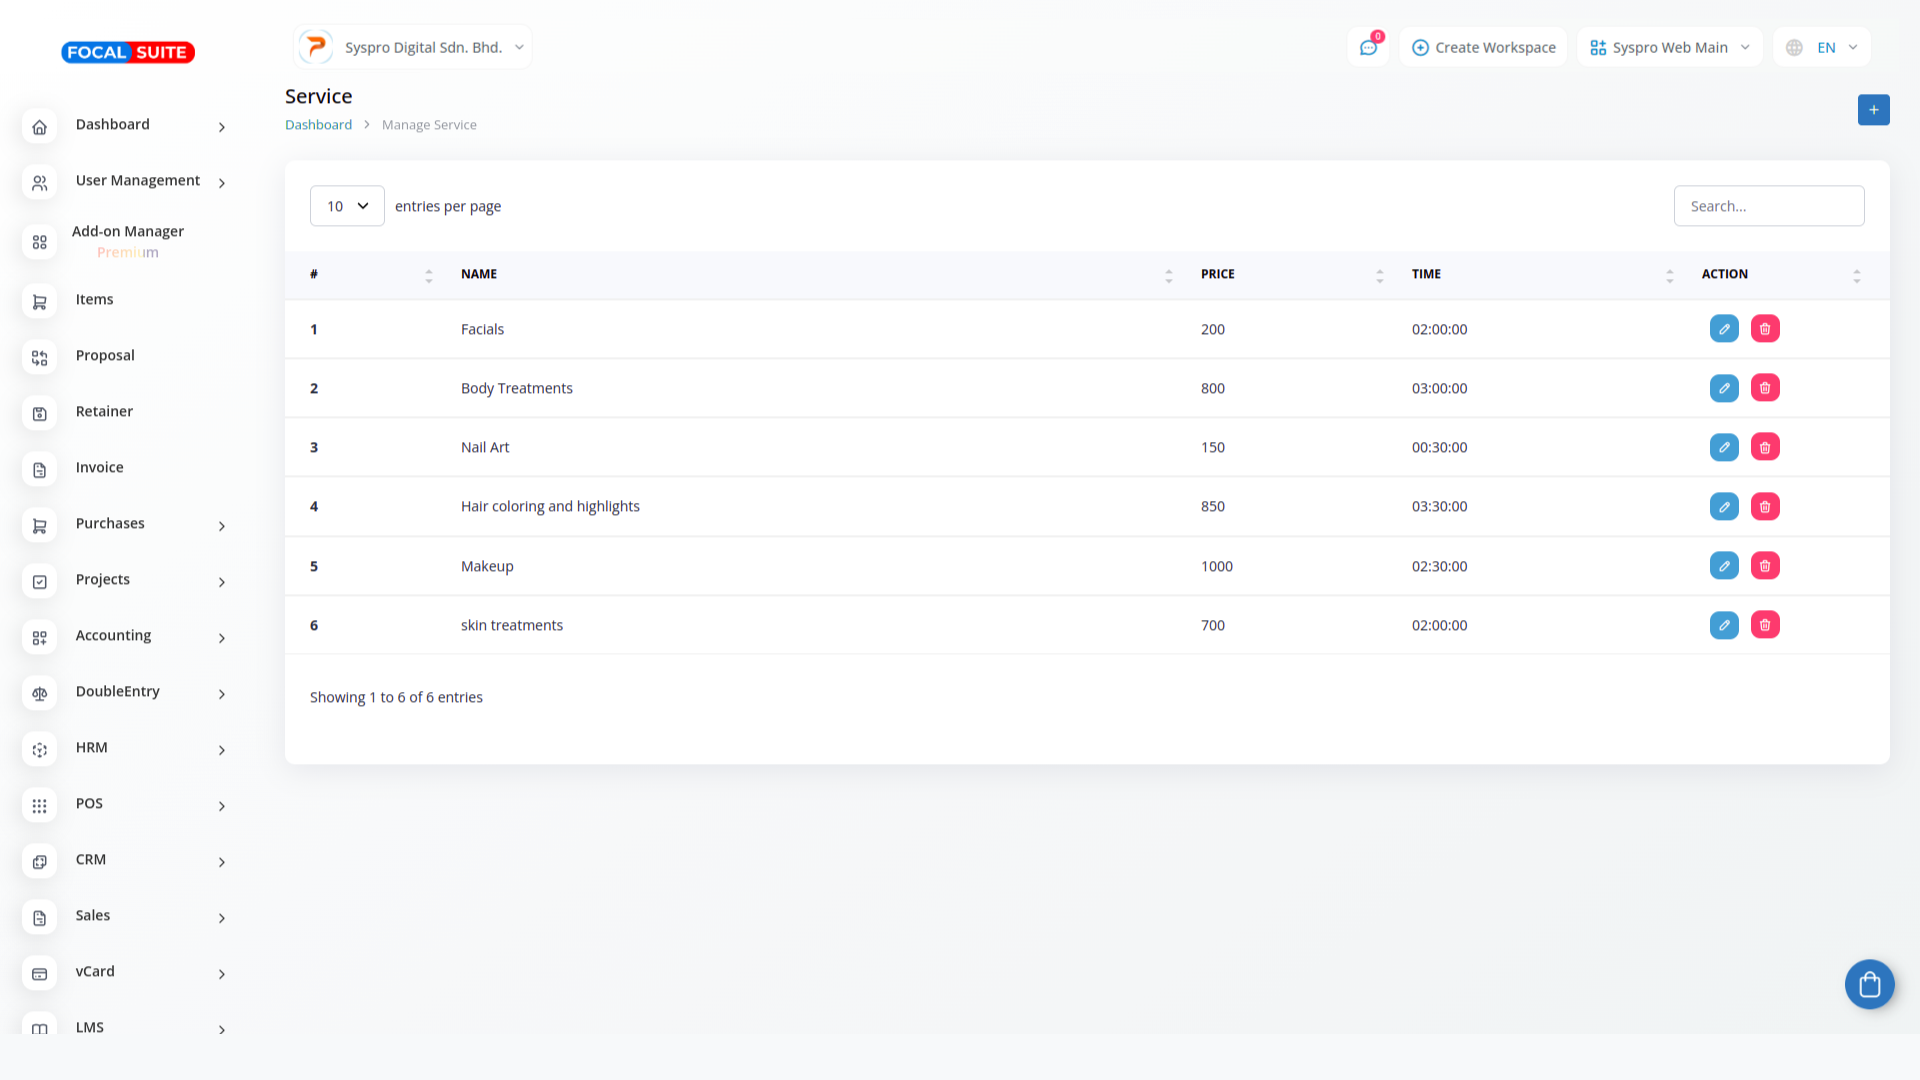Click the Body Treatments edit pencil icon
The image size is (1920, 1080).
1724,388
